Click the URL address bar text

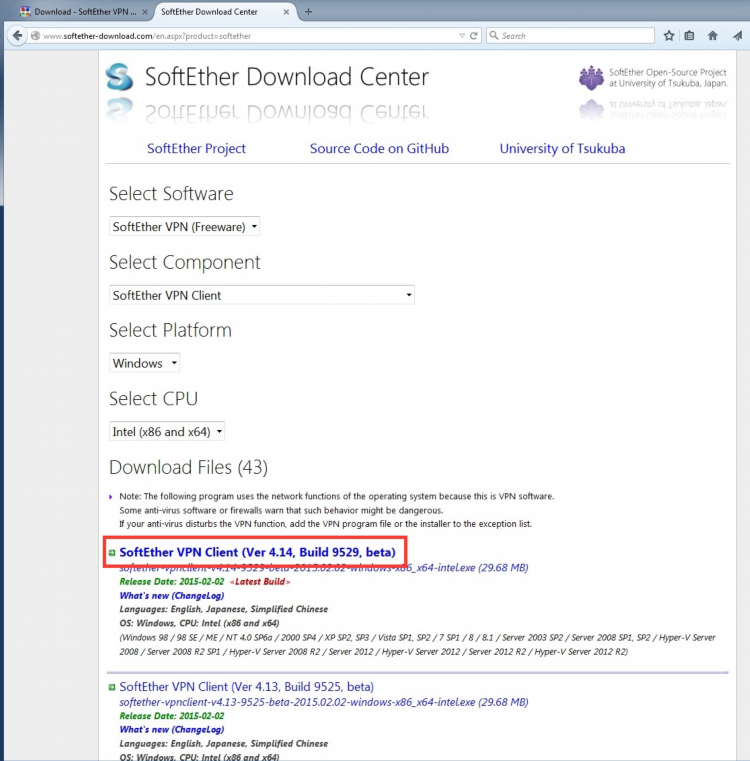click(147, 36)
